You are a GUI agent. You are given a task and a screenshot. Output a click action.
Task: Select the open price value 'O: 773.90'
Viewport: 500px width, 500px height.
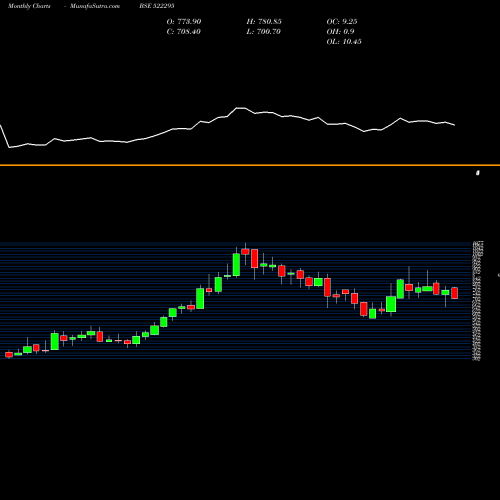(184, 21)
